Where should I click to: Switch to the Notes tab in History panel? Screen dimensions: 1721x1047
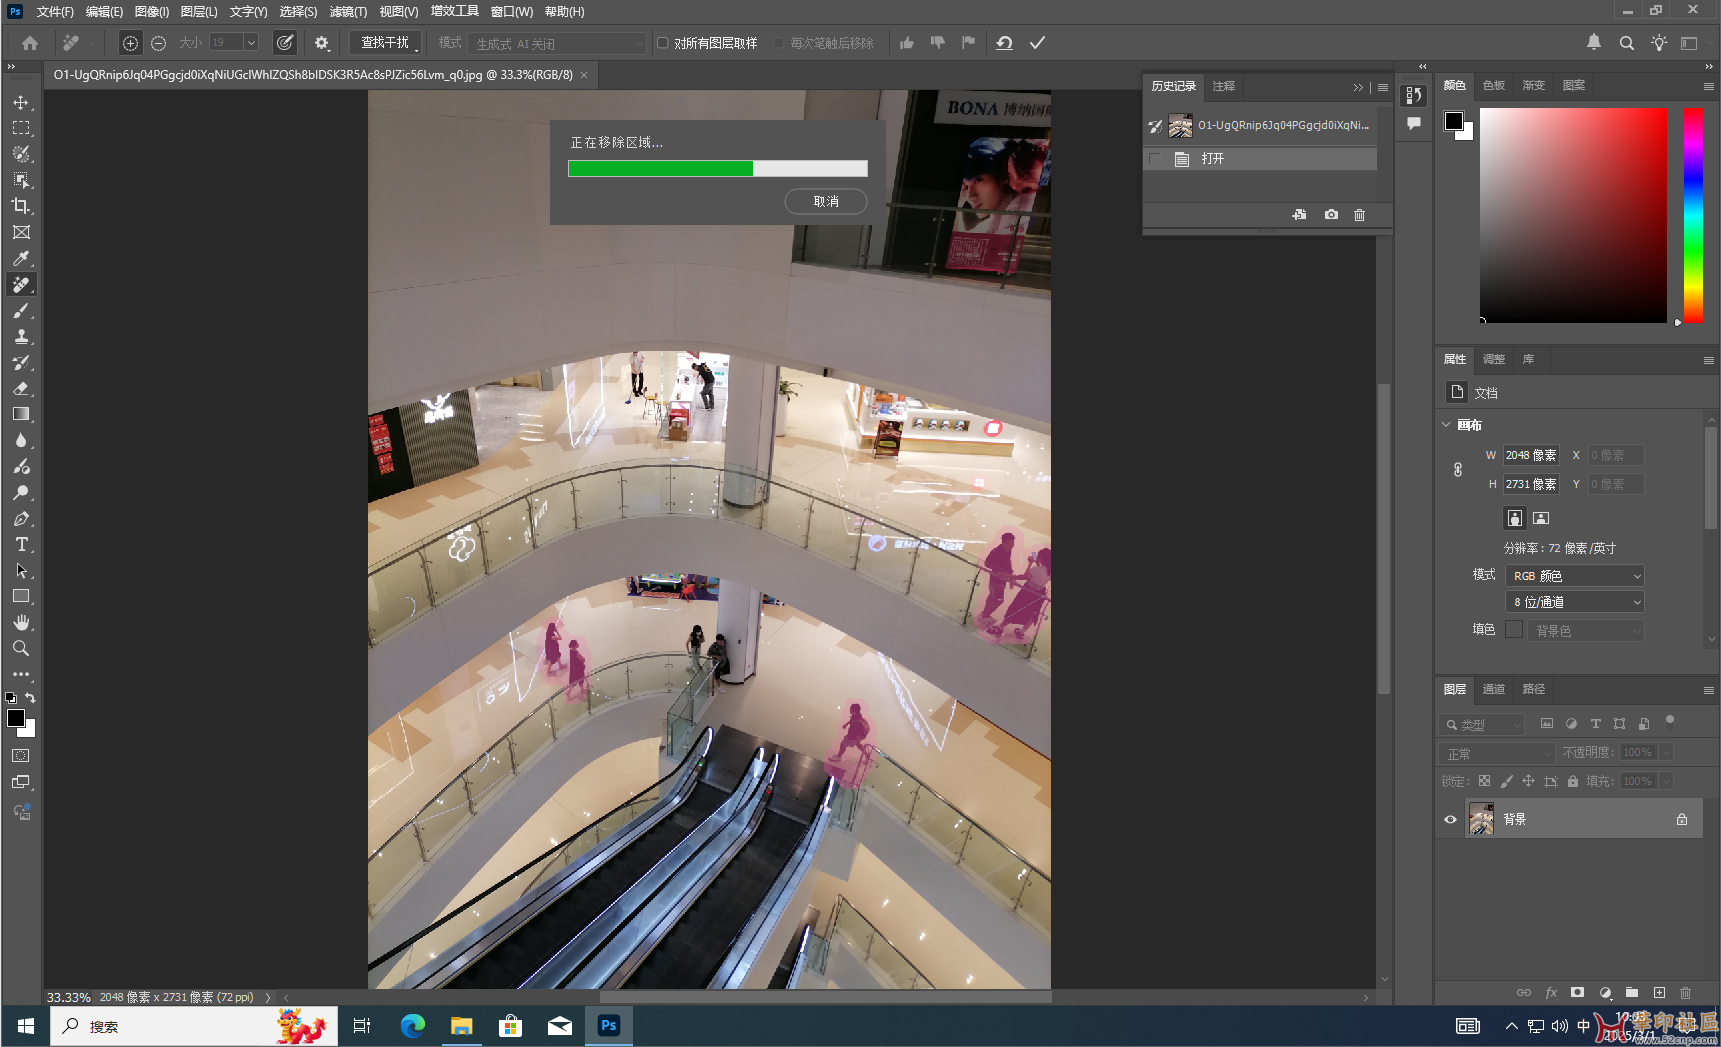tap(1224, 86)
